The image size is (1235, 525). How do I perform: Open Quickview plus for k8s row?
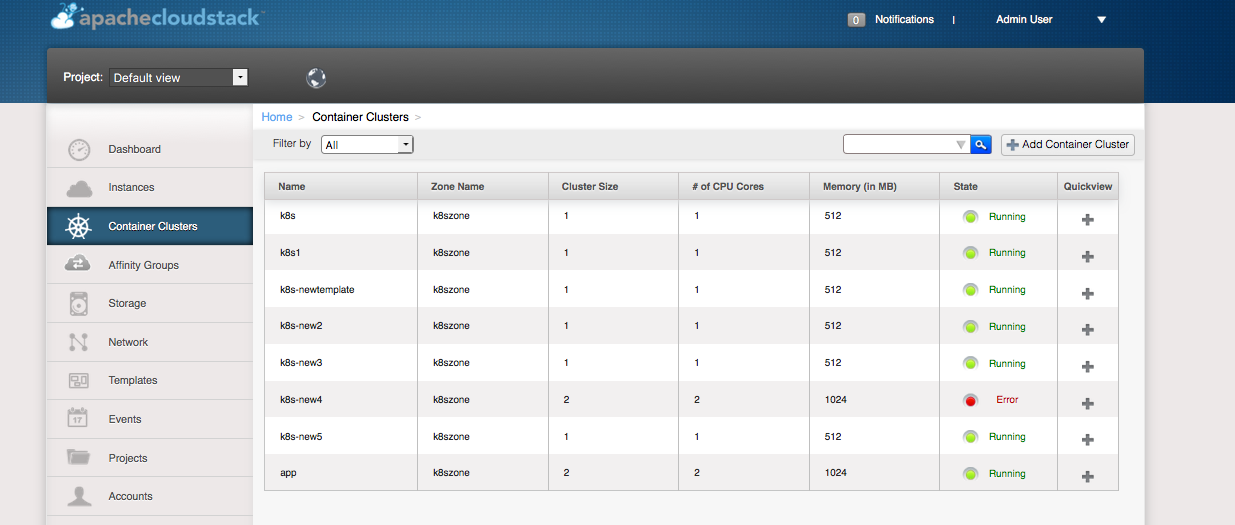[1088, 220]
